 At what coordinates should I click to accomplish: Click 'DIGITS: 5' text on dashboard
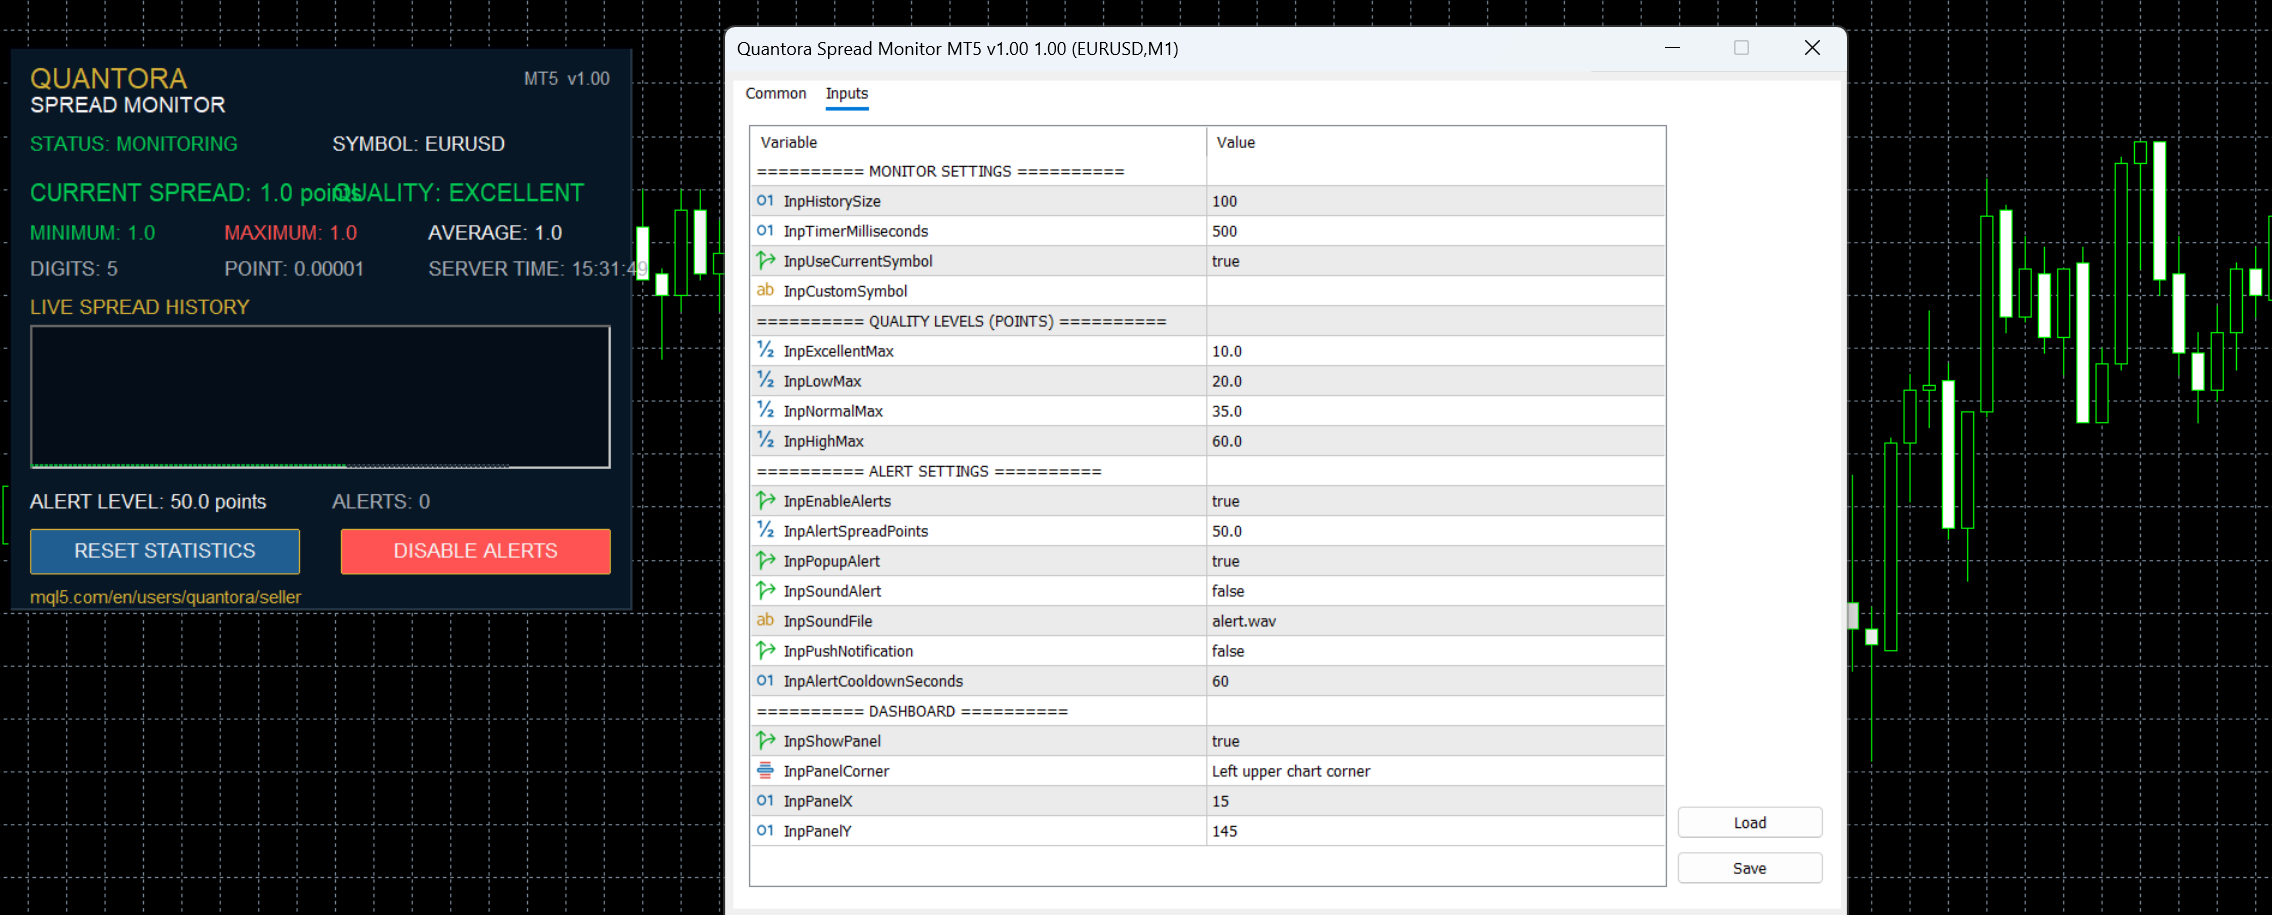74,269
